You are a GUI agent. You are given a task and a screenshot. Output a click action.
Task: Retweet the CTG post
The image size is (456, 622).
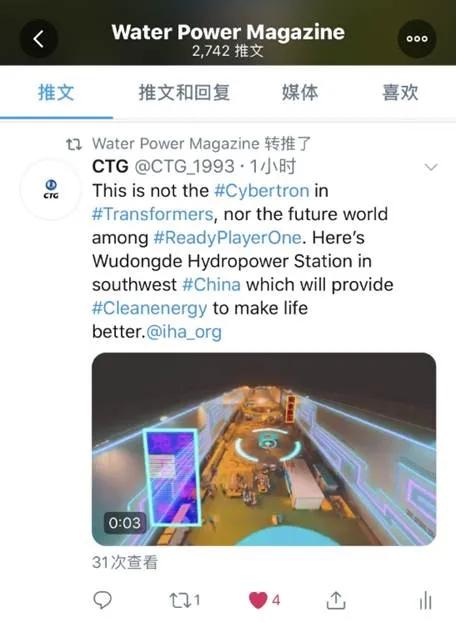(185, 600)
